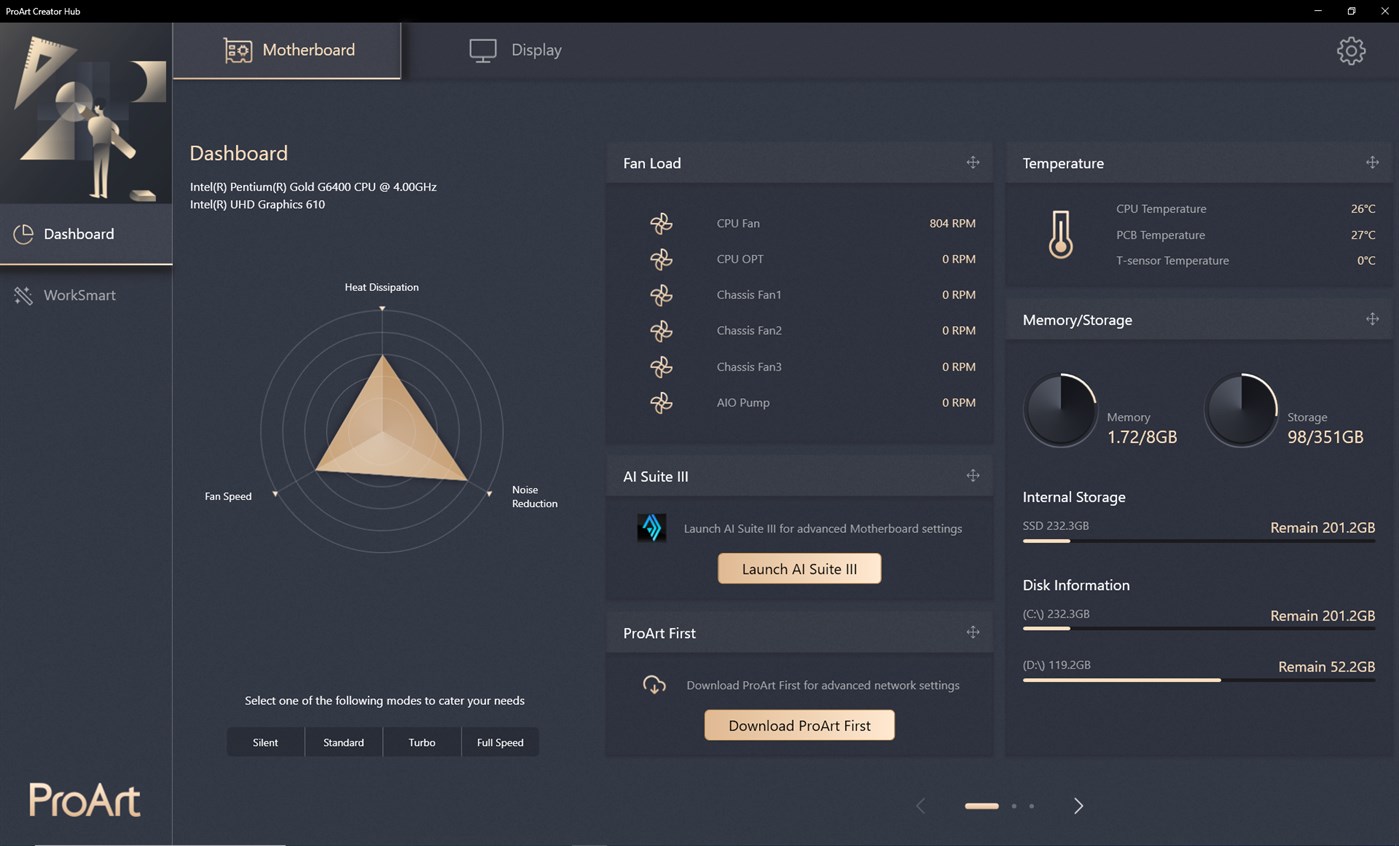The image size is (1399, 846).
Task: Switch to the Motherboard tab
Action: point(287,50)
